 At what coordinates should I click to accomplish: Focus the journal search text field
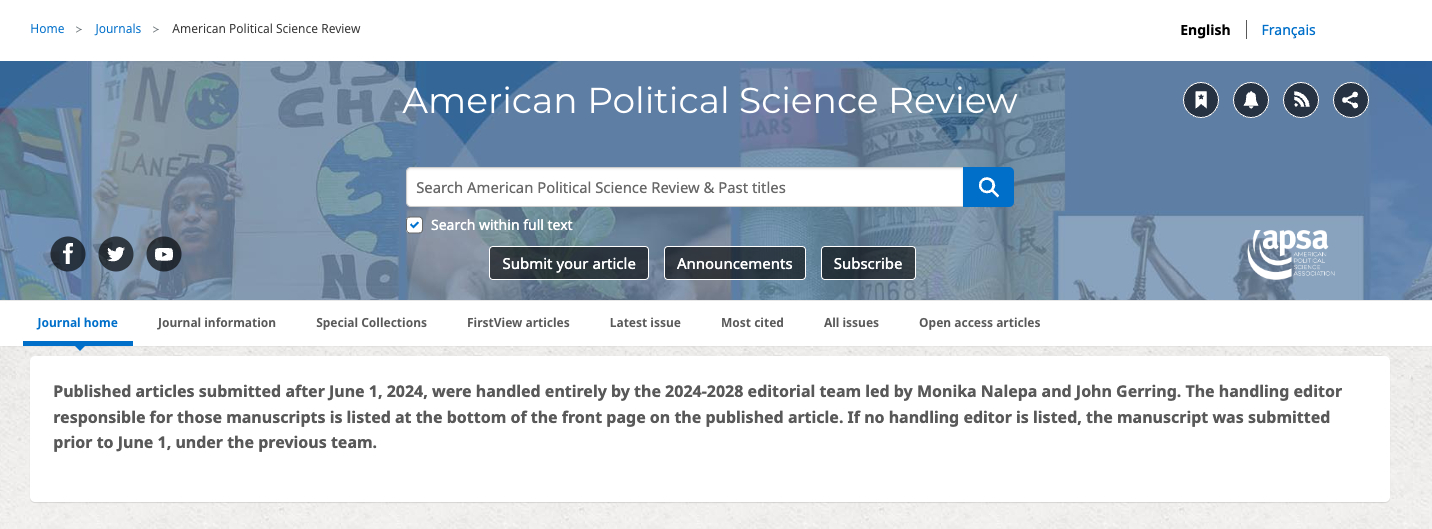pyautogui.click(x=684, y=187)
